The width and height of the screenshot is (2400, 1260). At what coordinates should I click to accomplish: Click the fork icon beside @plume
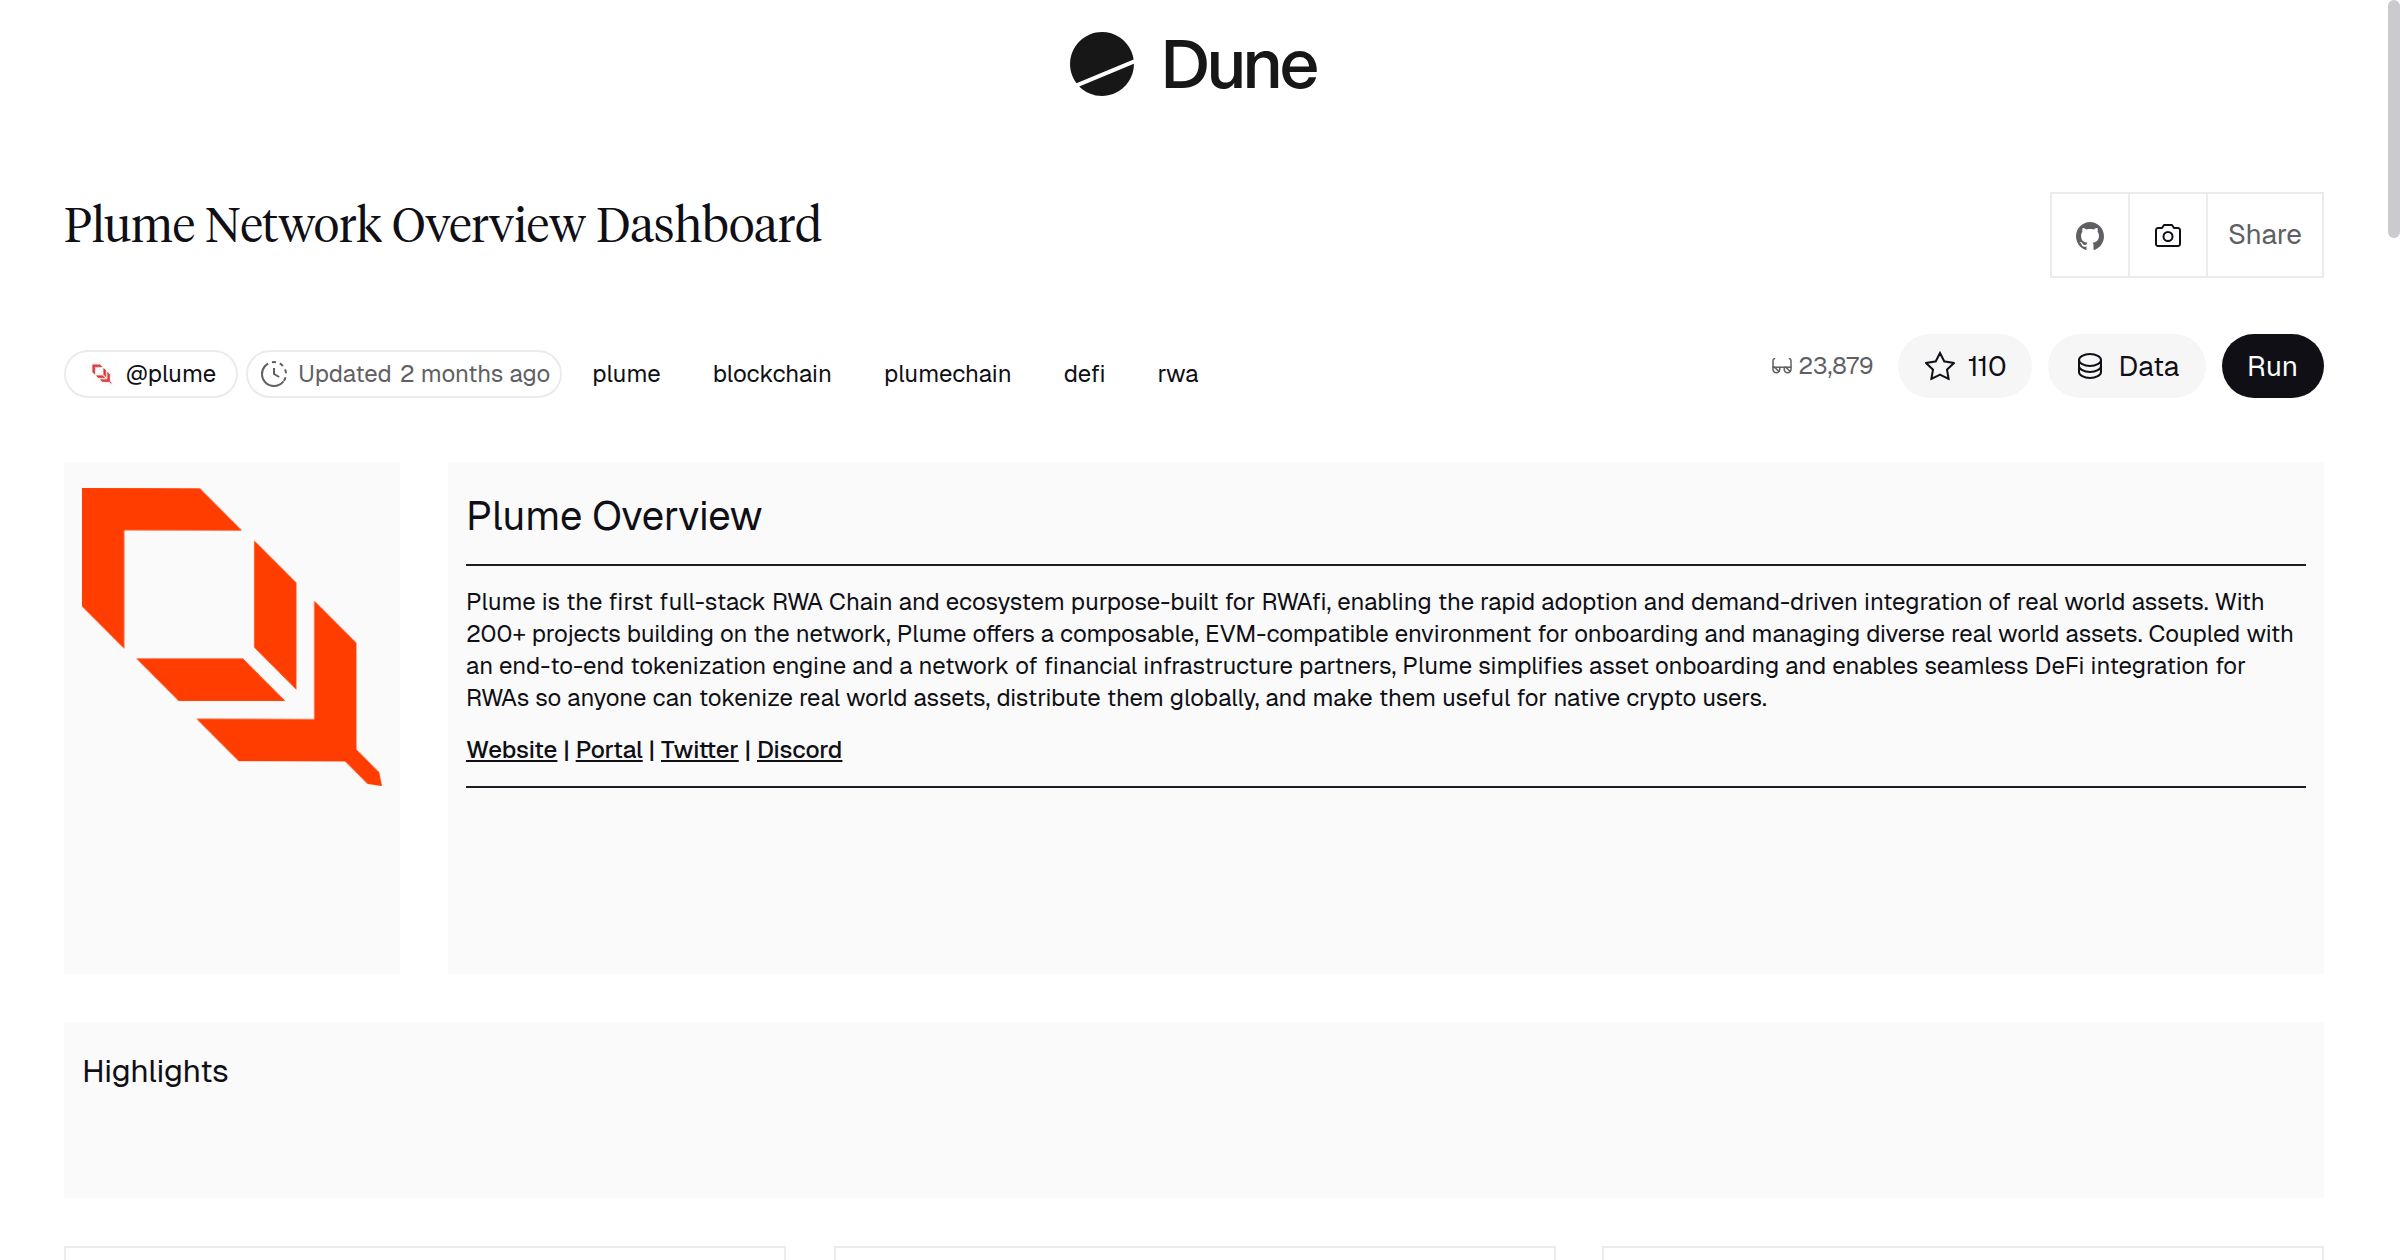pyautogui.click(x=101, y=372)
